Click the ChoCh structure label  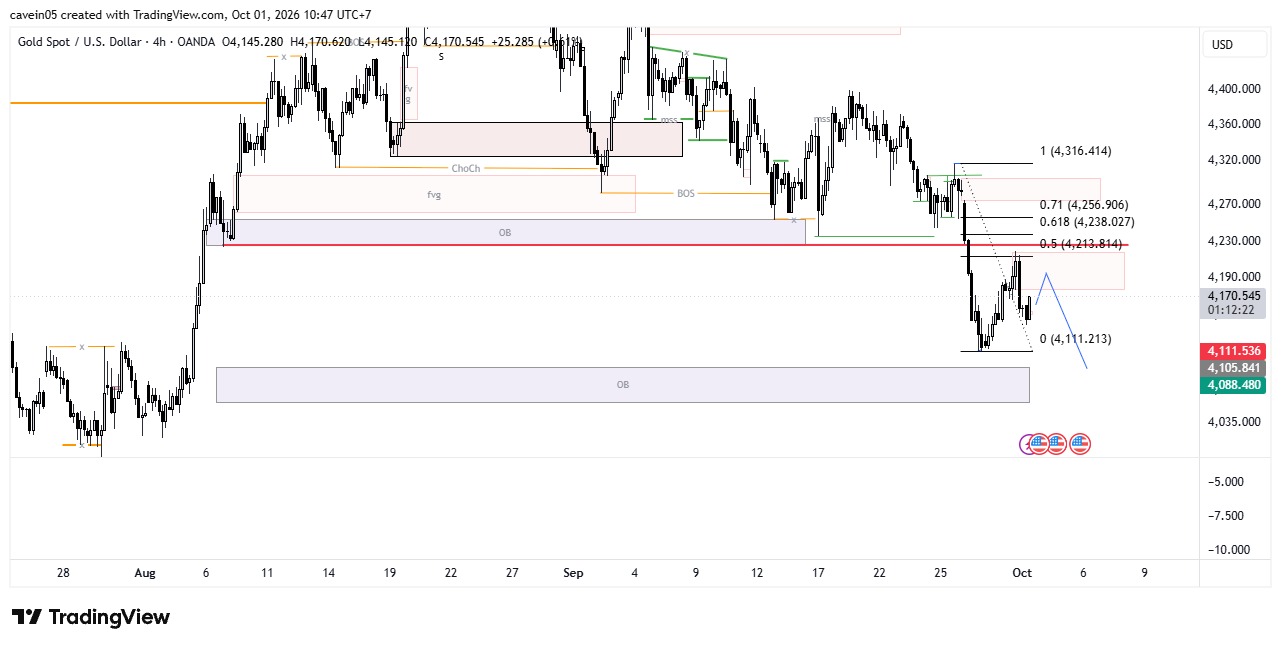(x=466, y=168)
